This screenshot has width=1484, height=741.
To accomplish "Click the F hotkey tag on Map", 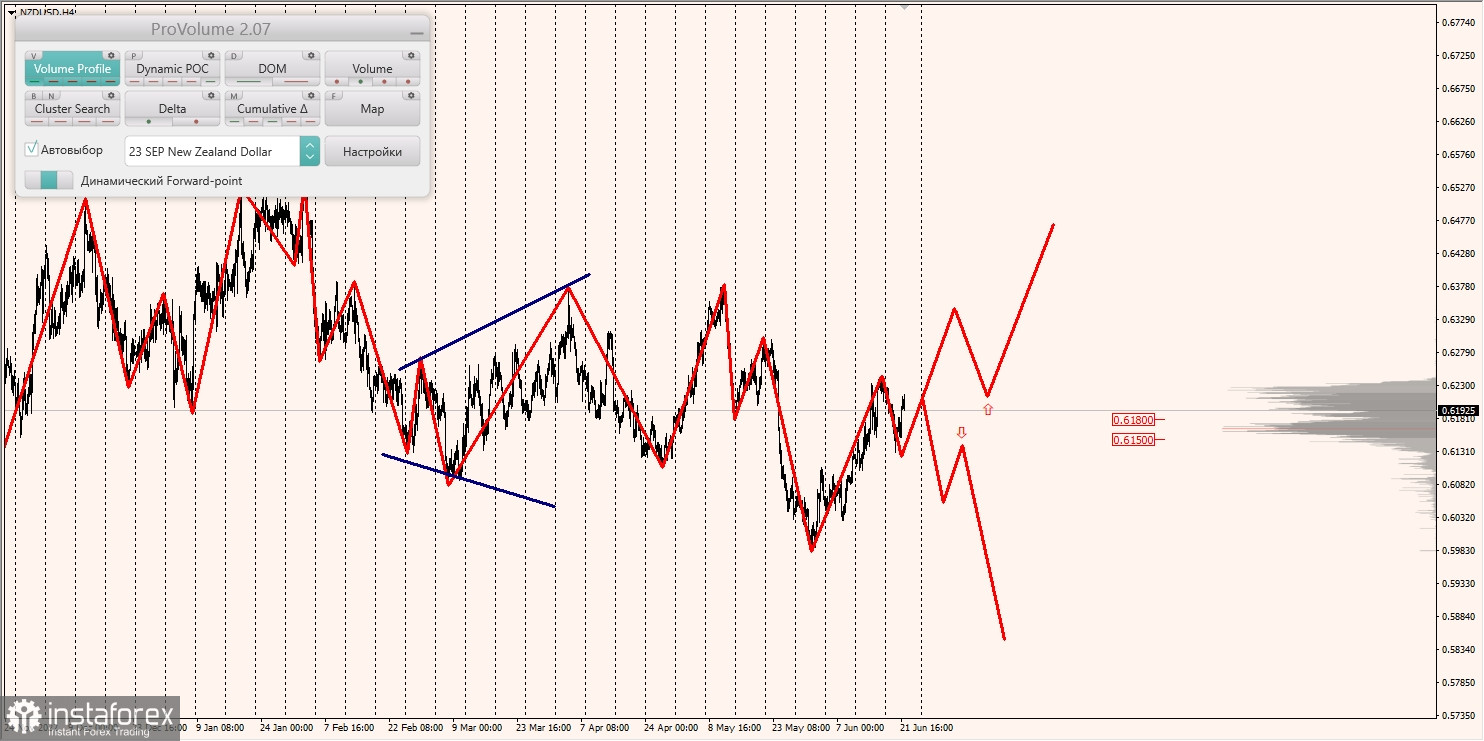I will click(334, 96).
